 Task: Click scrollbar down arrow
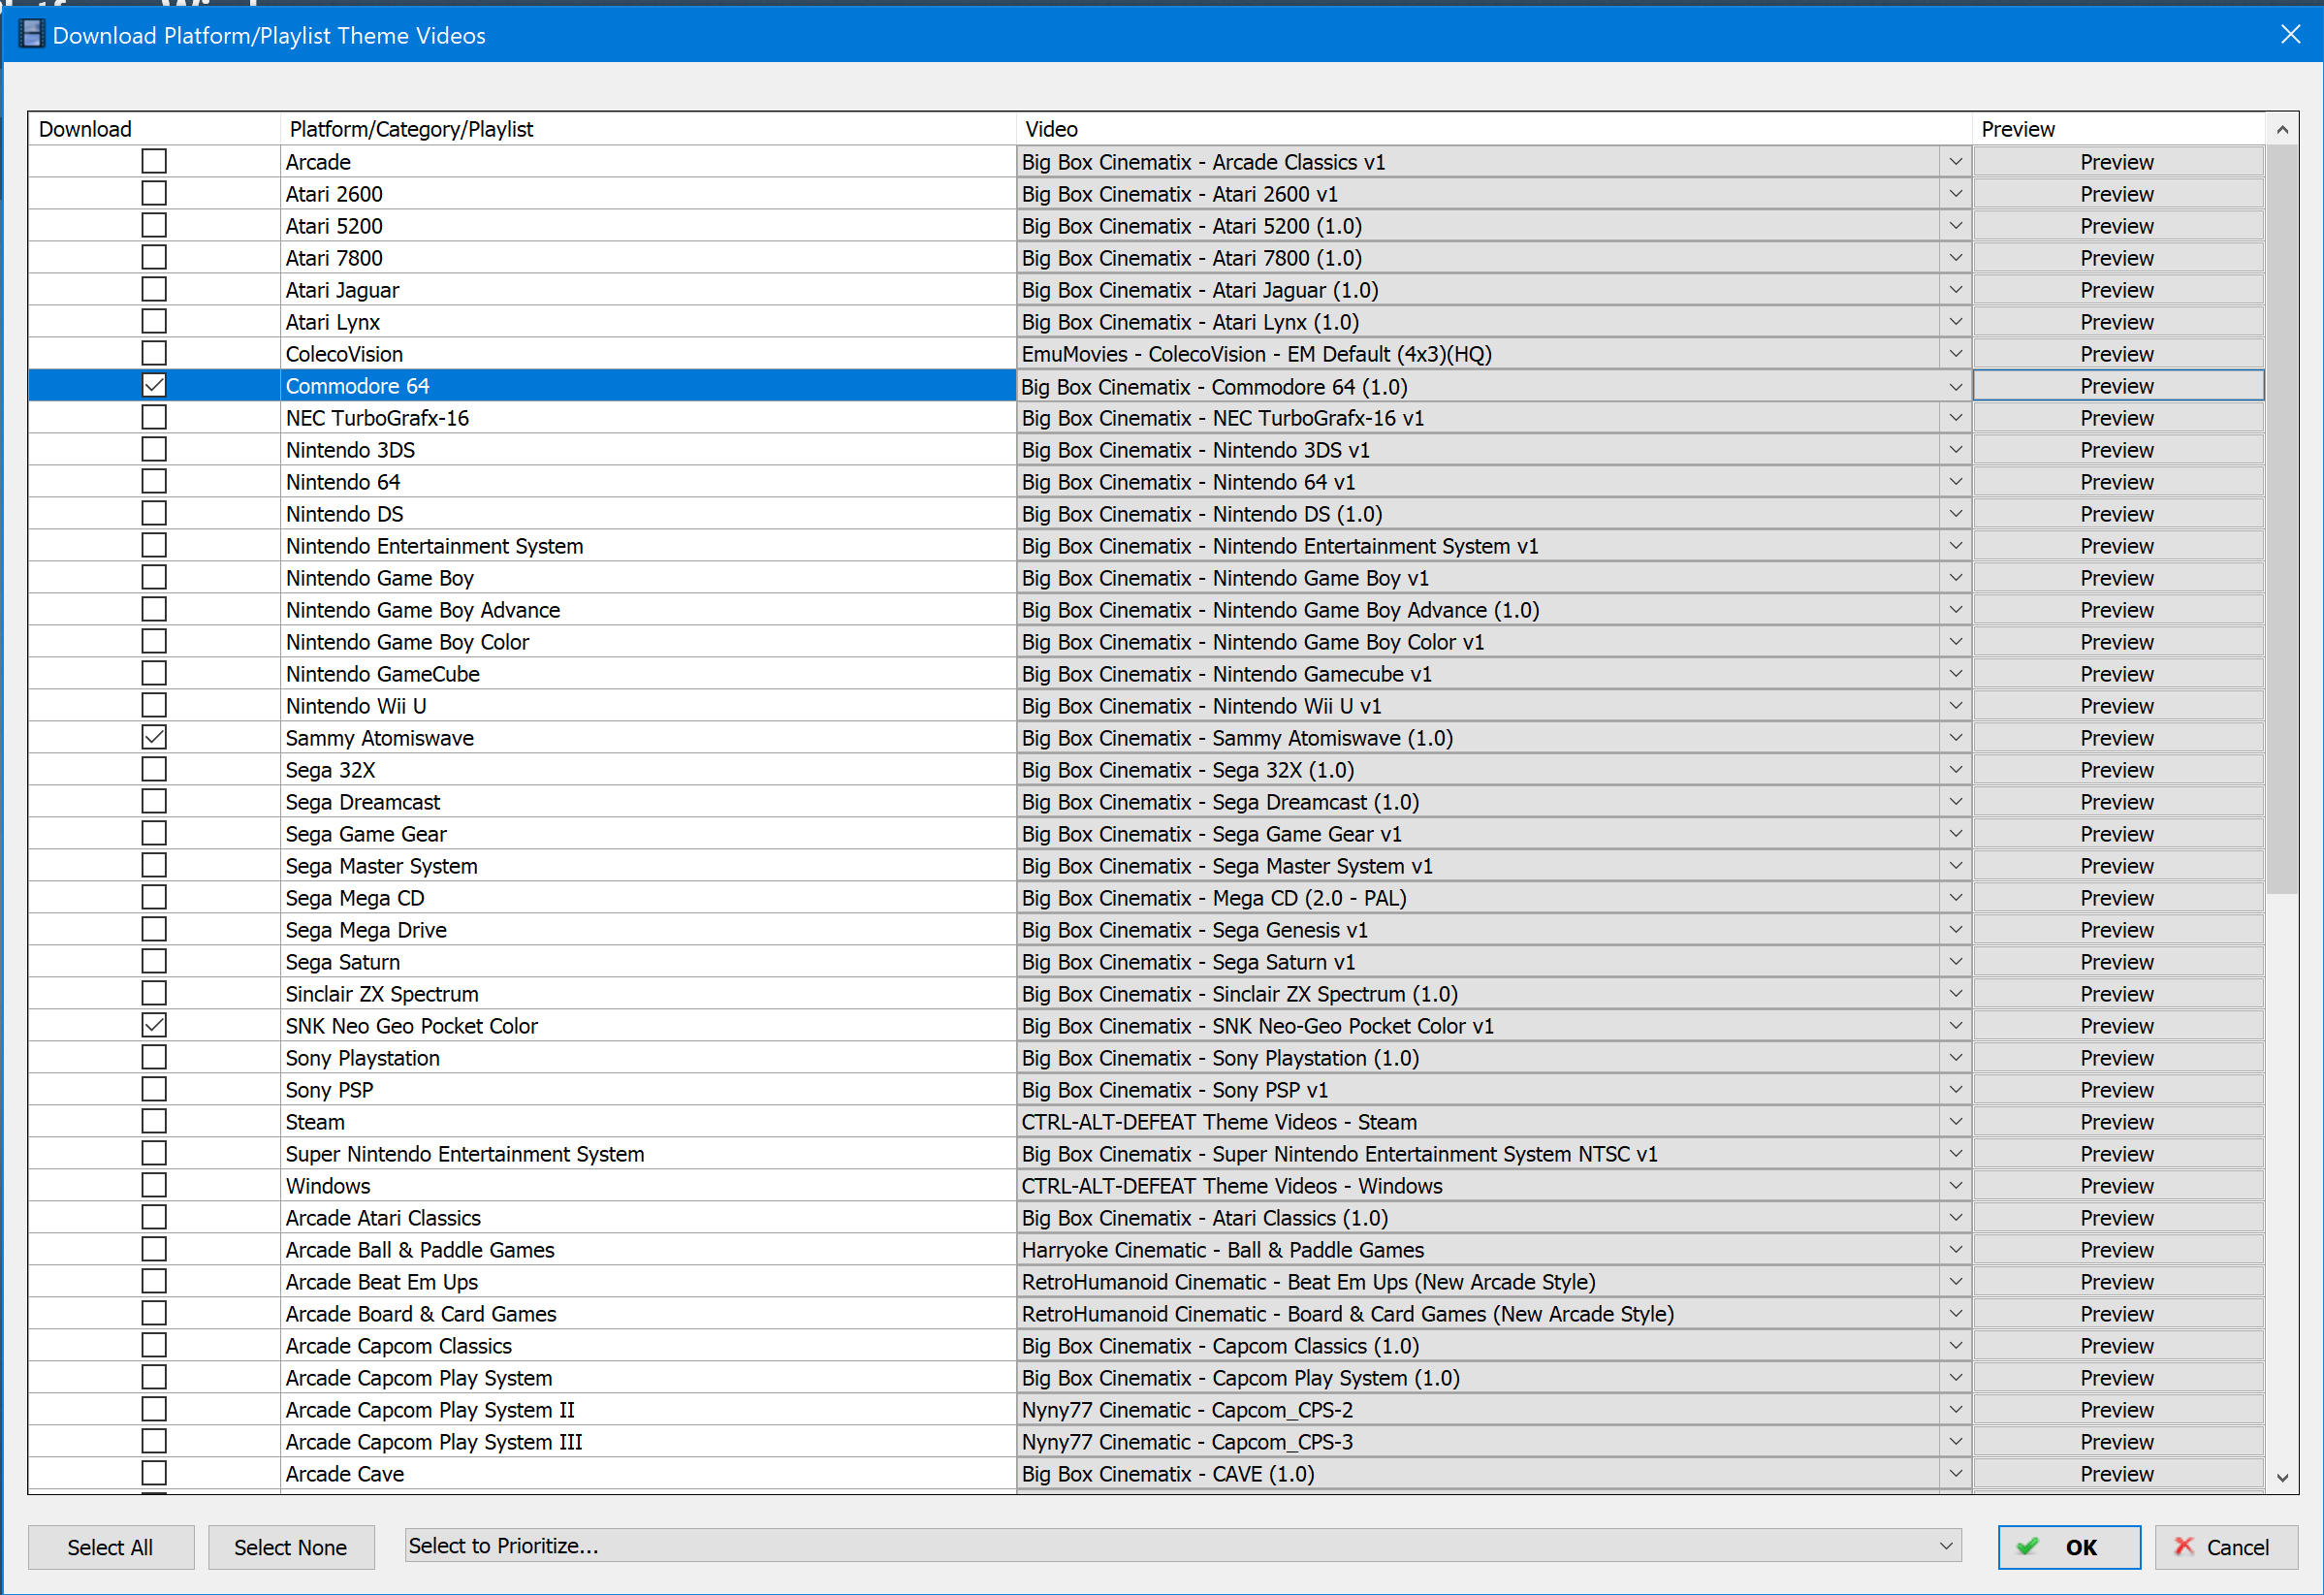pyautogui.click(x=2282, y=1477)
